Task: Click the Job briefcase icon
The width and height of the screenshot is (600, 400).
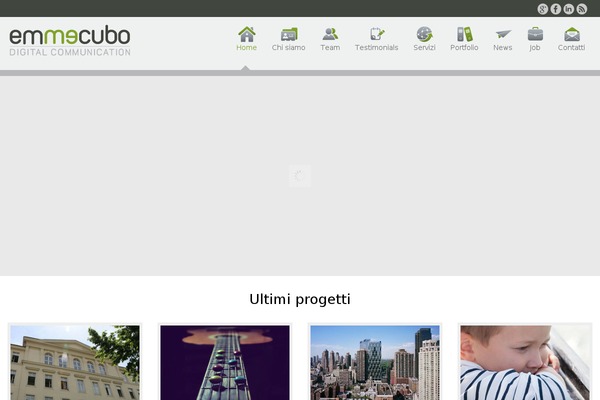Action: point(535,34)
